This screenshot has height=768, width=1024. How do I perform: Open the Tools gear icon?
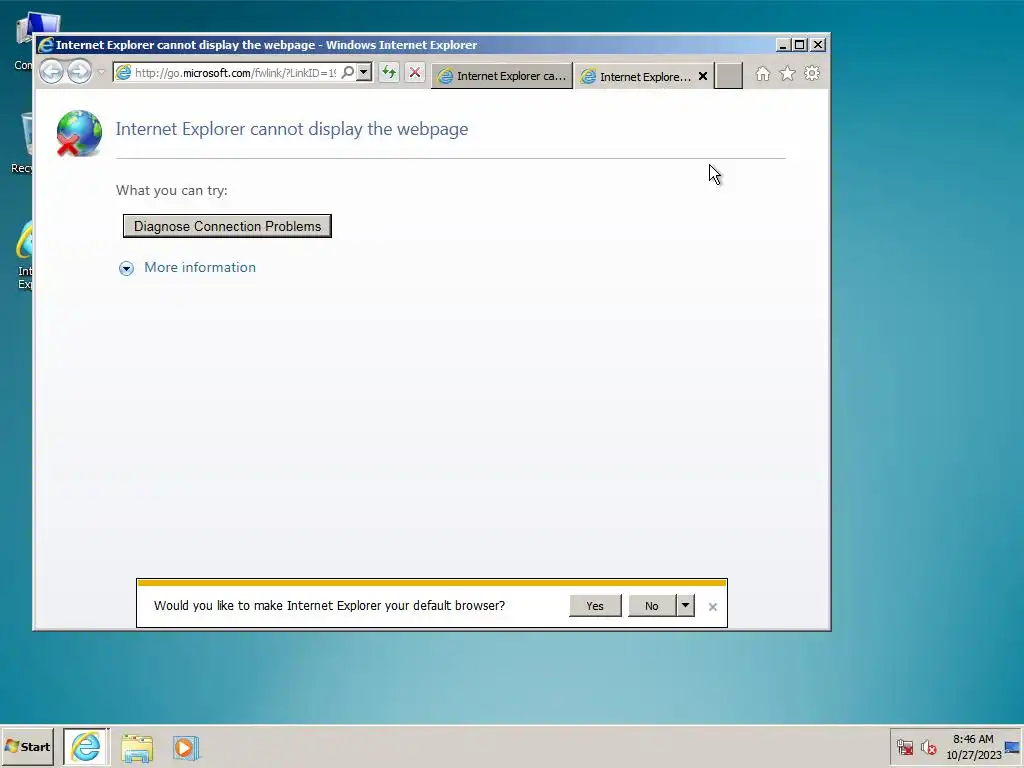coord(812,73)
